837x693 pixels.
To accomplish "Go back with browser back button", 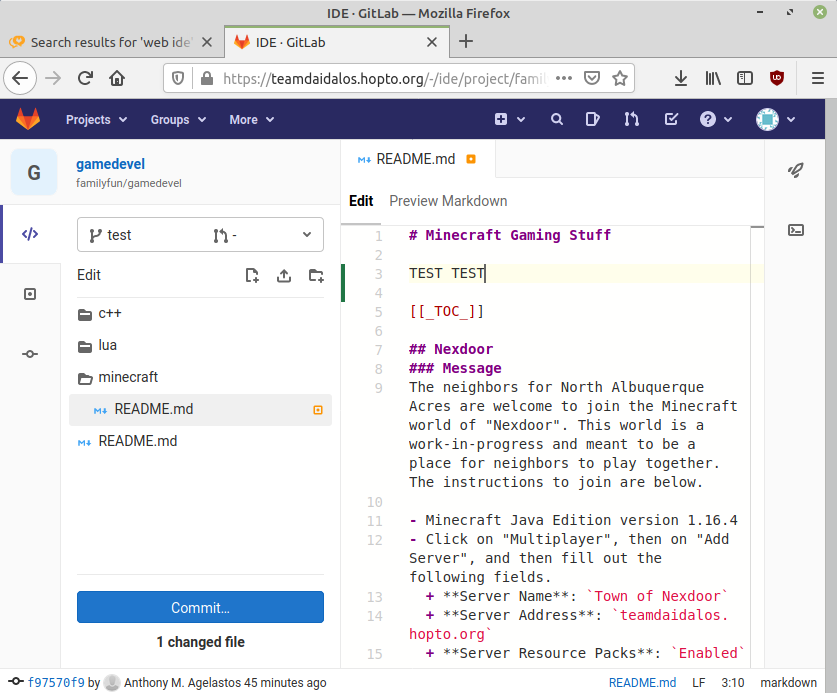I will [x=20, y=78].
